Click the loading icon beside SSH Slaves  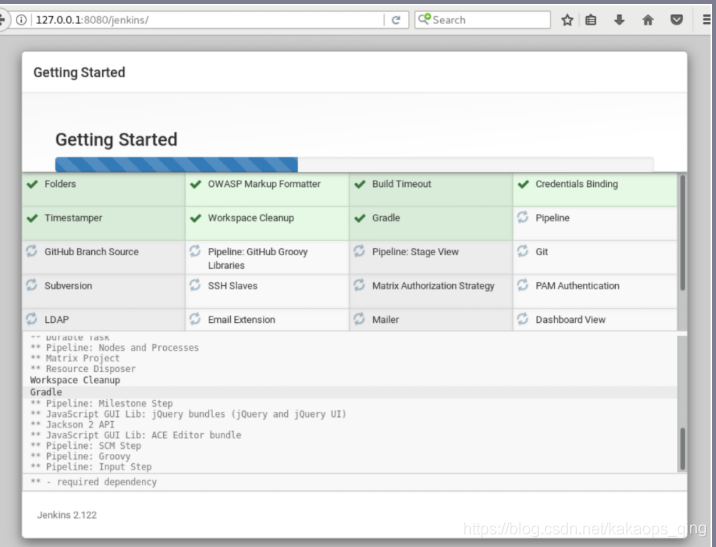(195, 286)
